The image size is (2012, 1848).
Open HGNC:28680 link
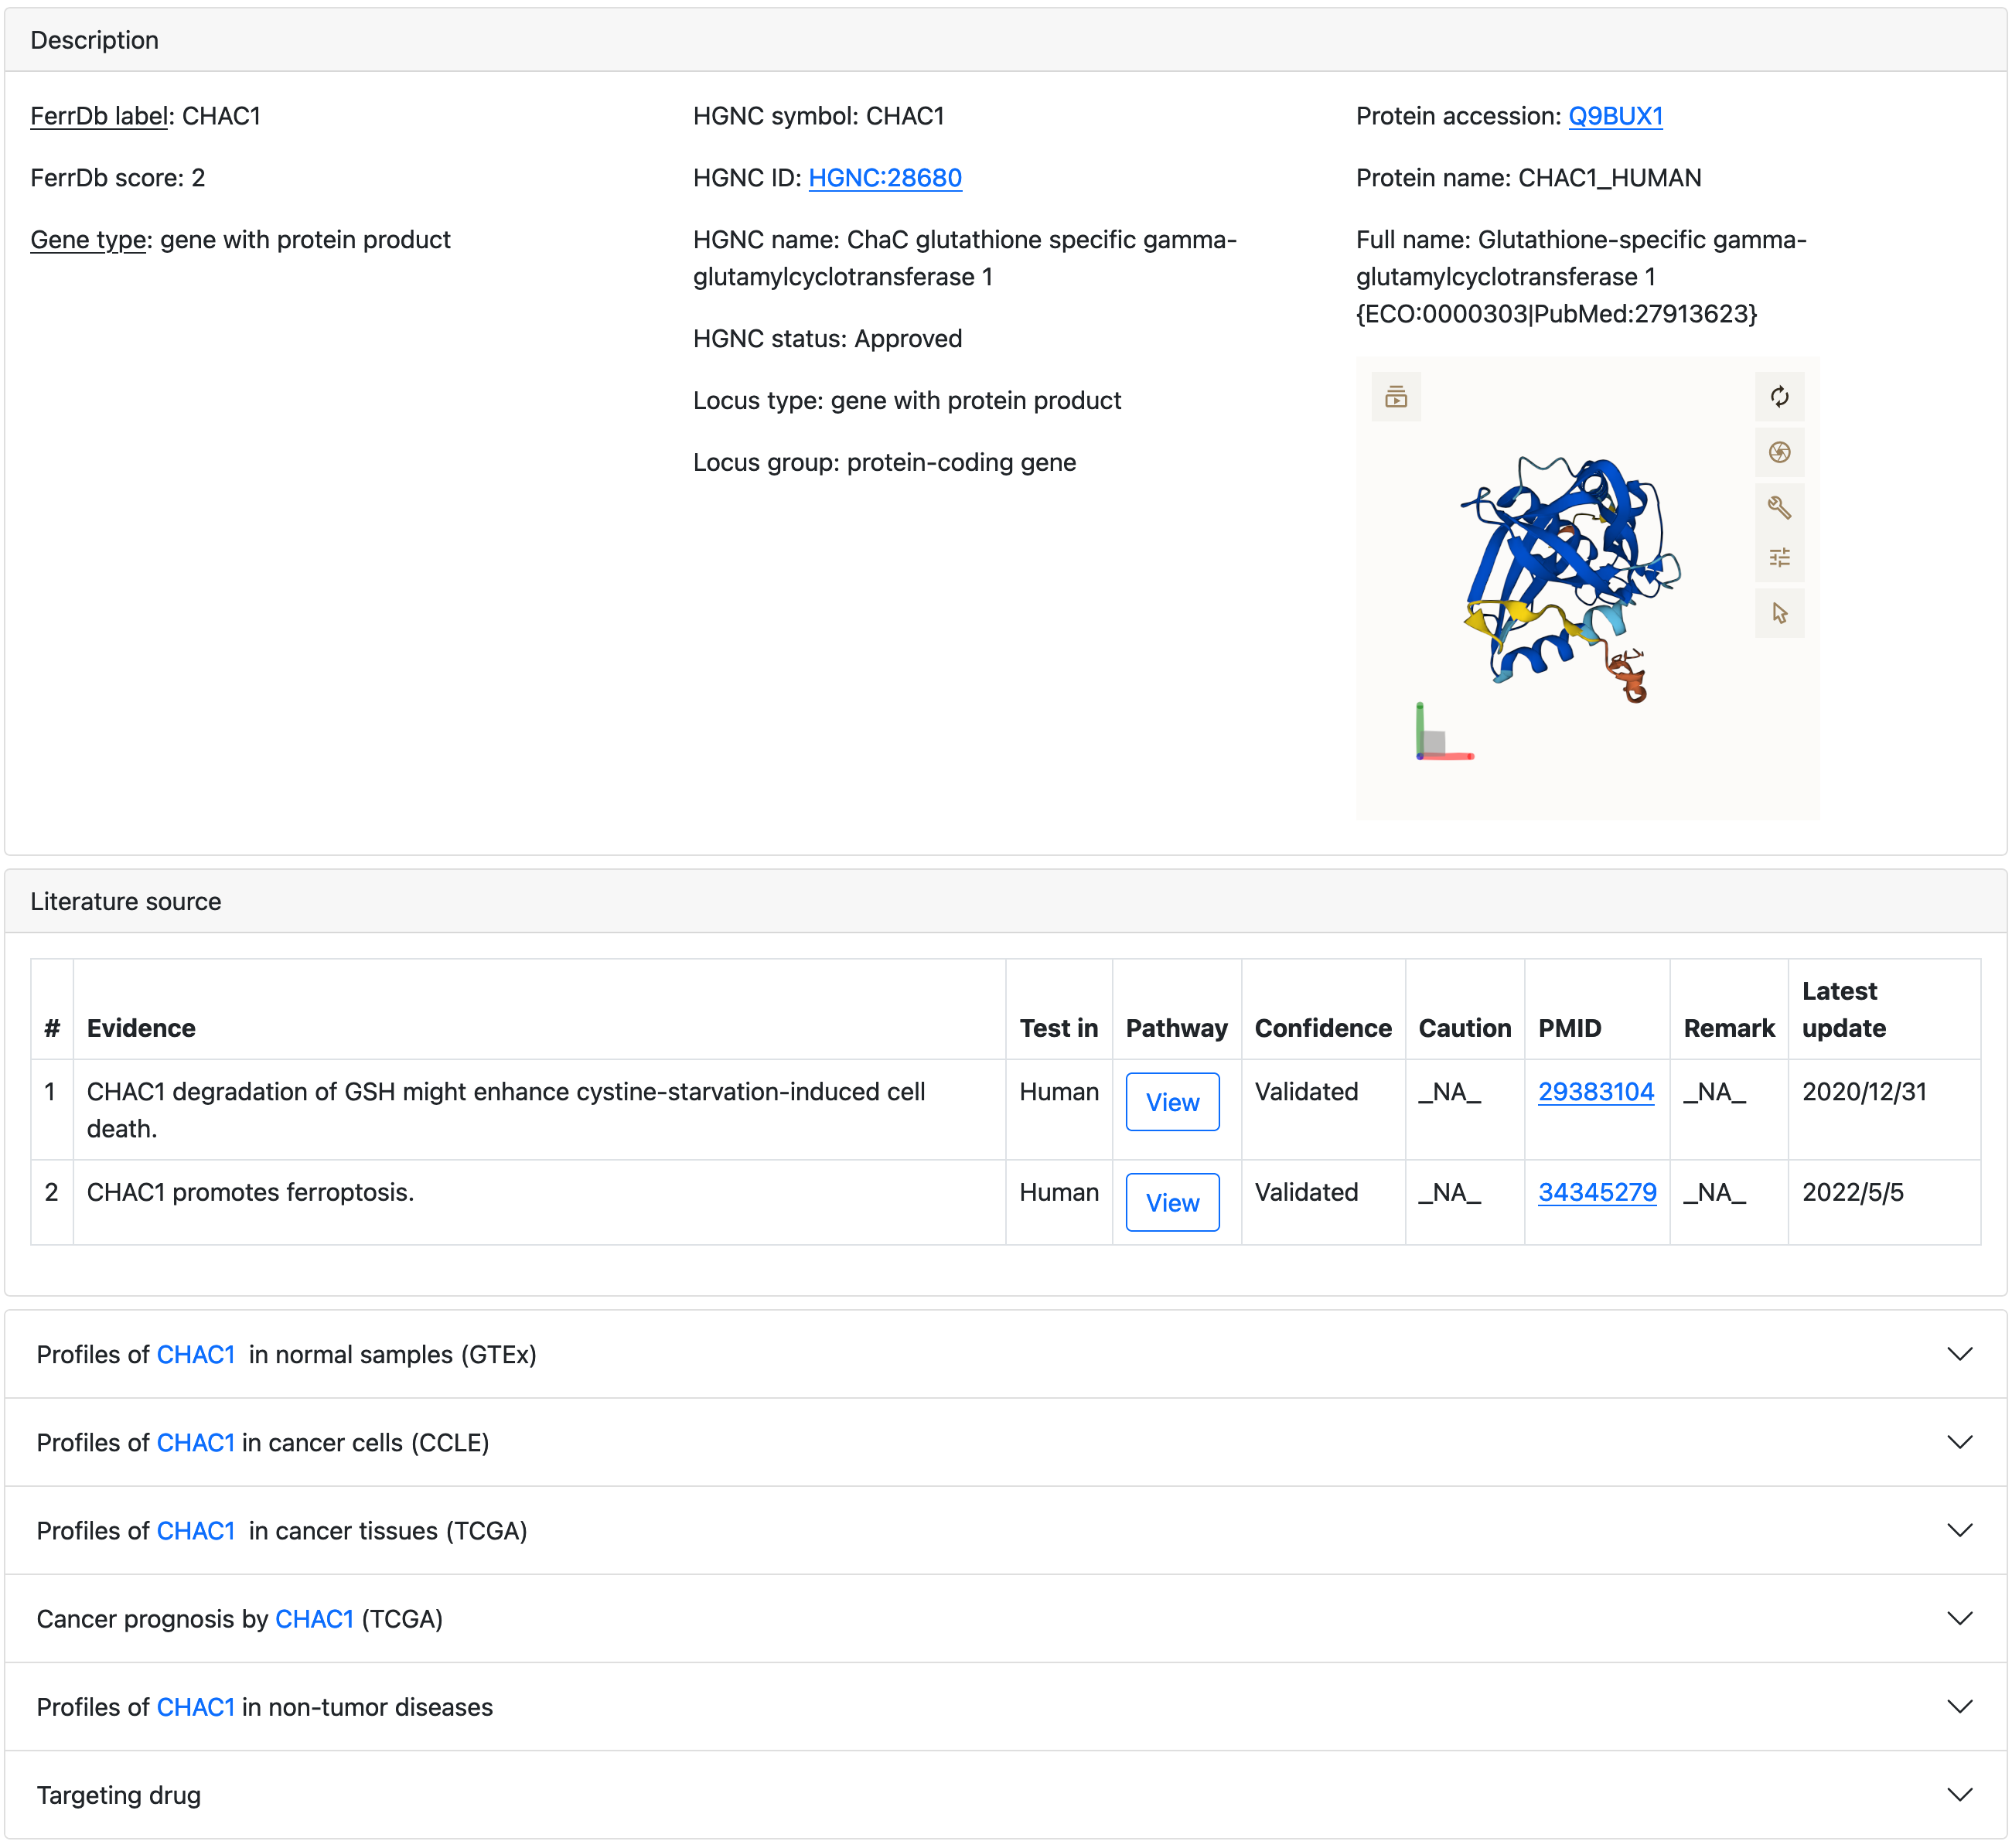[885, 178]
